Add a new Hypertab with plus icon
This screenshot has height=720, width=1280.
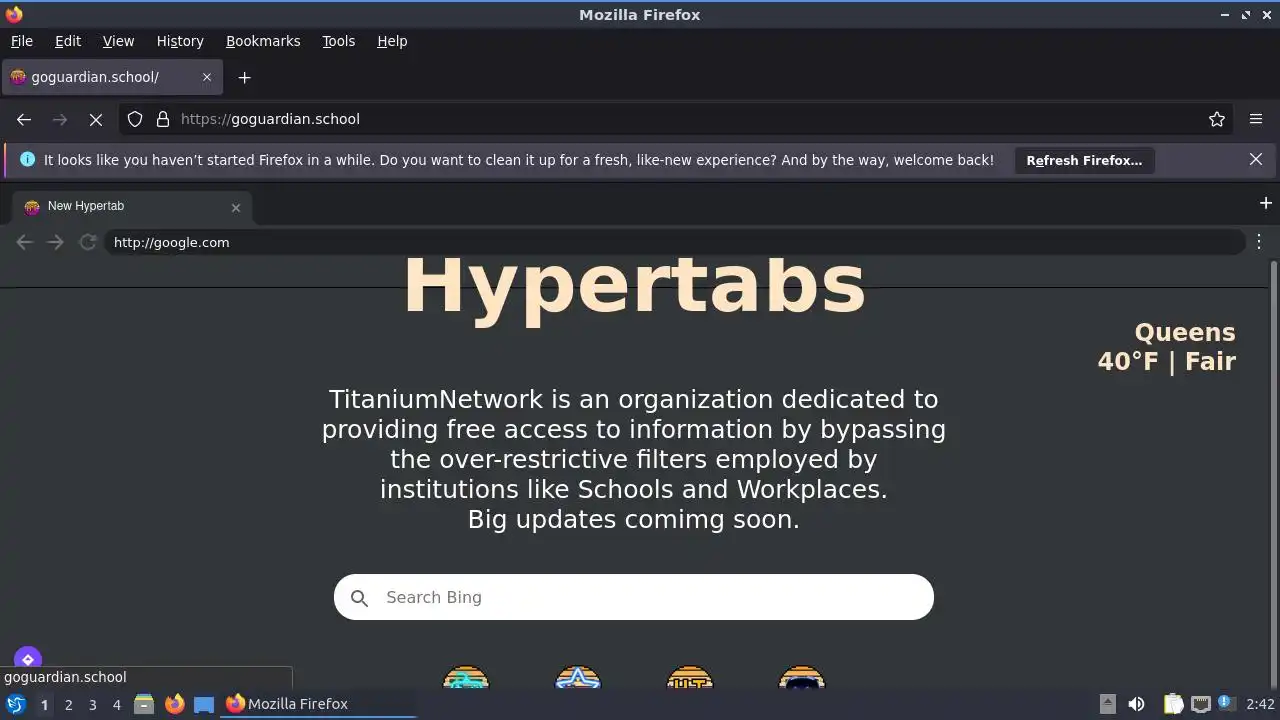point(1266,203)
